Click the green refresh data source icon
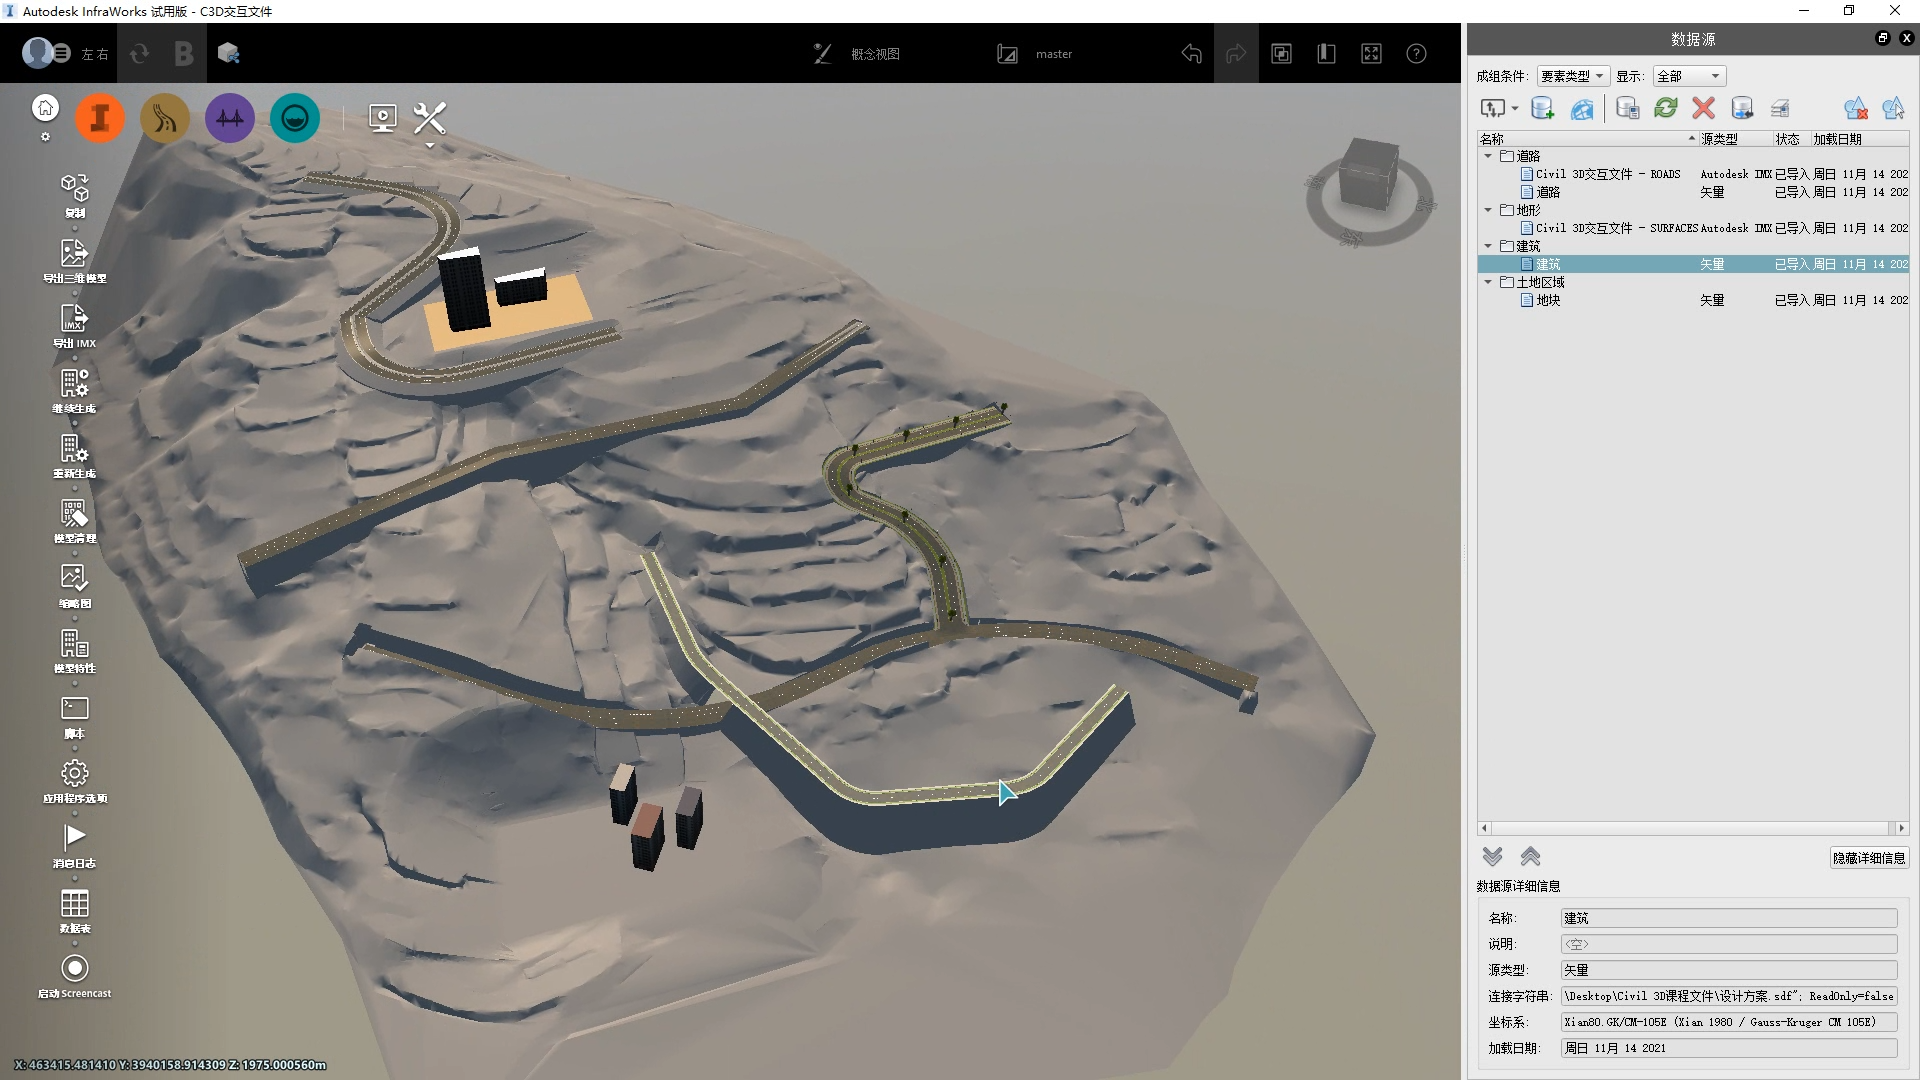1920x1080 pixels. [x=1666, y=108]
